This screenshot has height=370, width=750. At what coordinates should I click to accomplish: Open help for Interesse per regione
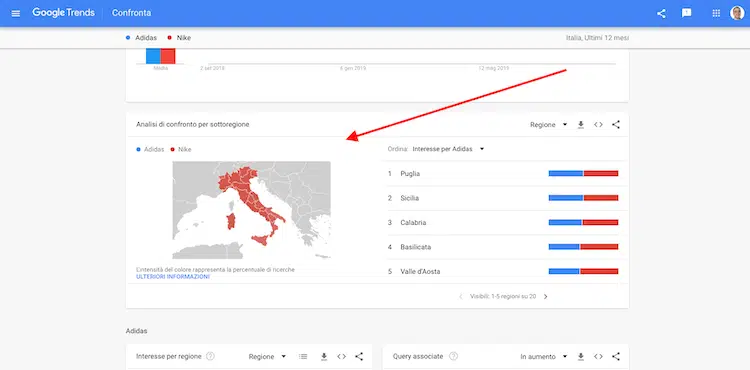tap(210, 356)
